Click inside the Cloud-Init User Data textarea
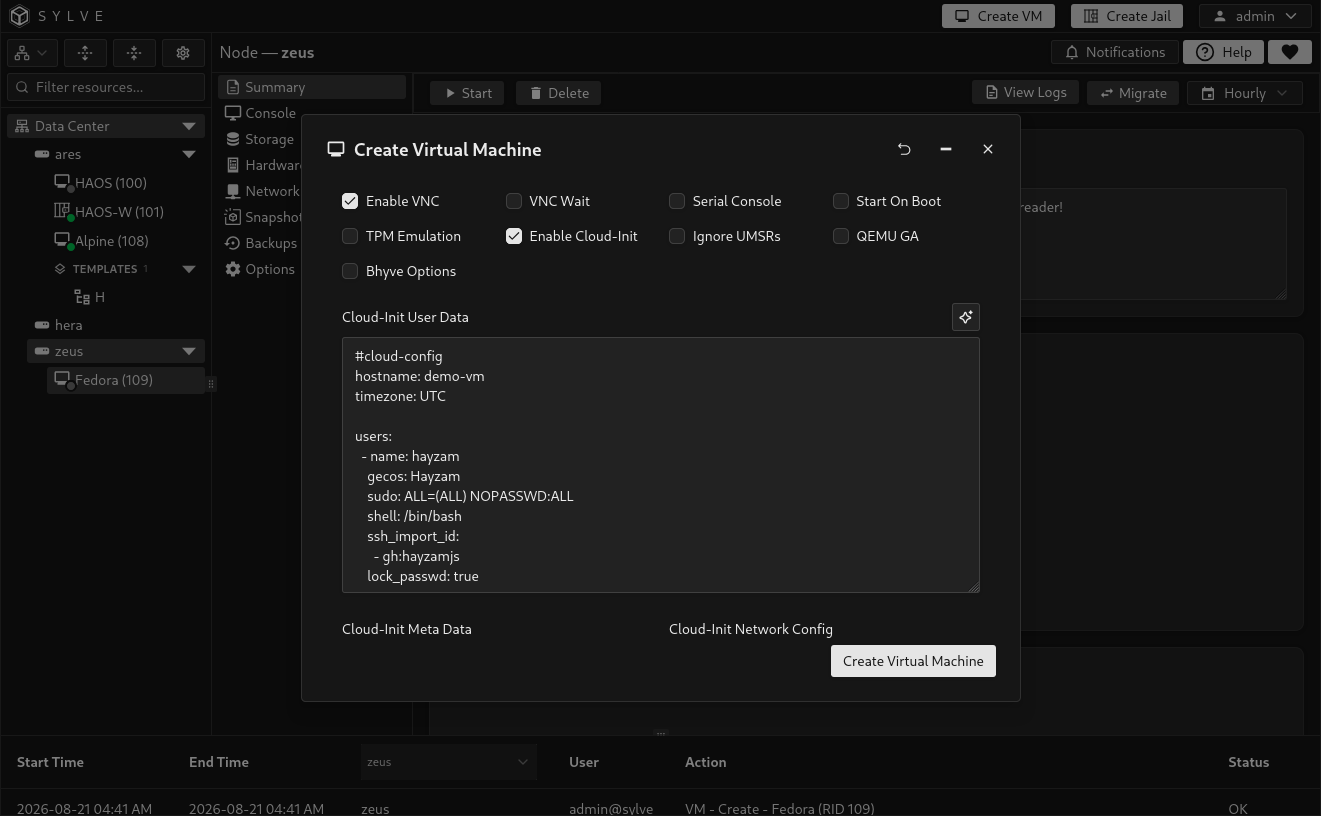The width and height of the screenshot is (1321, 816). (661, 465)
